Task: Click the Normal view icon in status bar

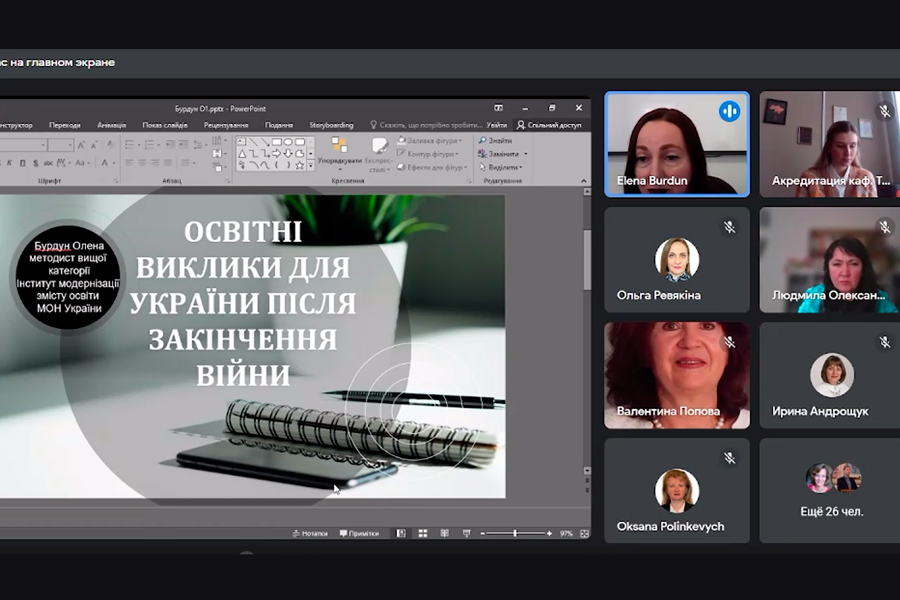Action: [401, 533]
